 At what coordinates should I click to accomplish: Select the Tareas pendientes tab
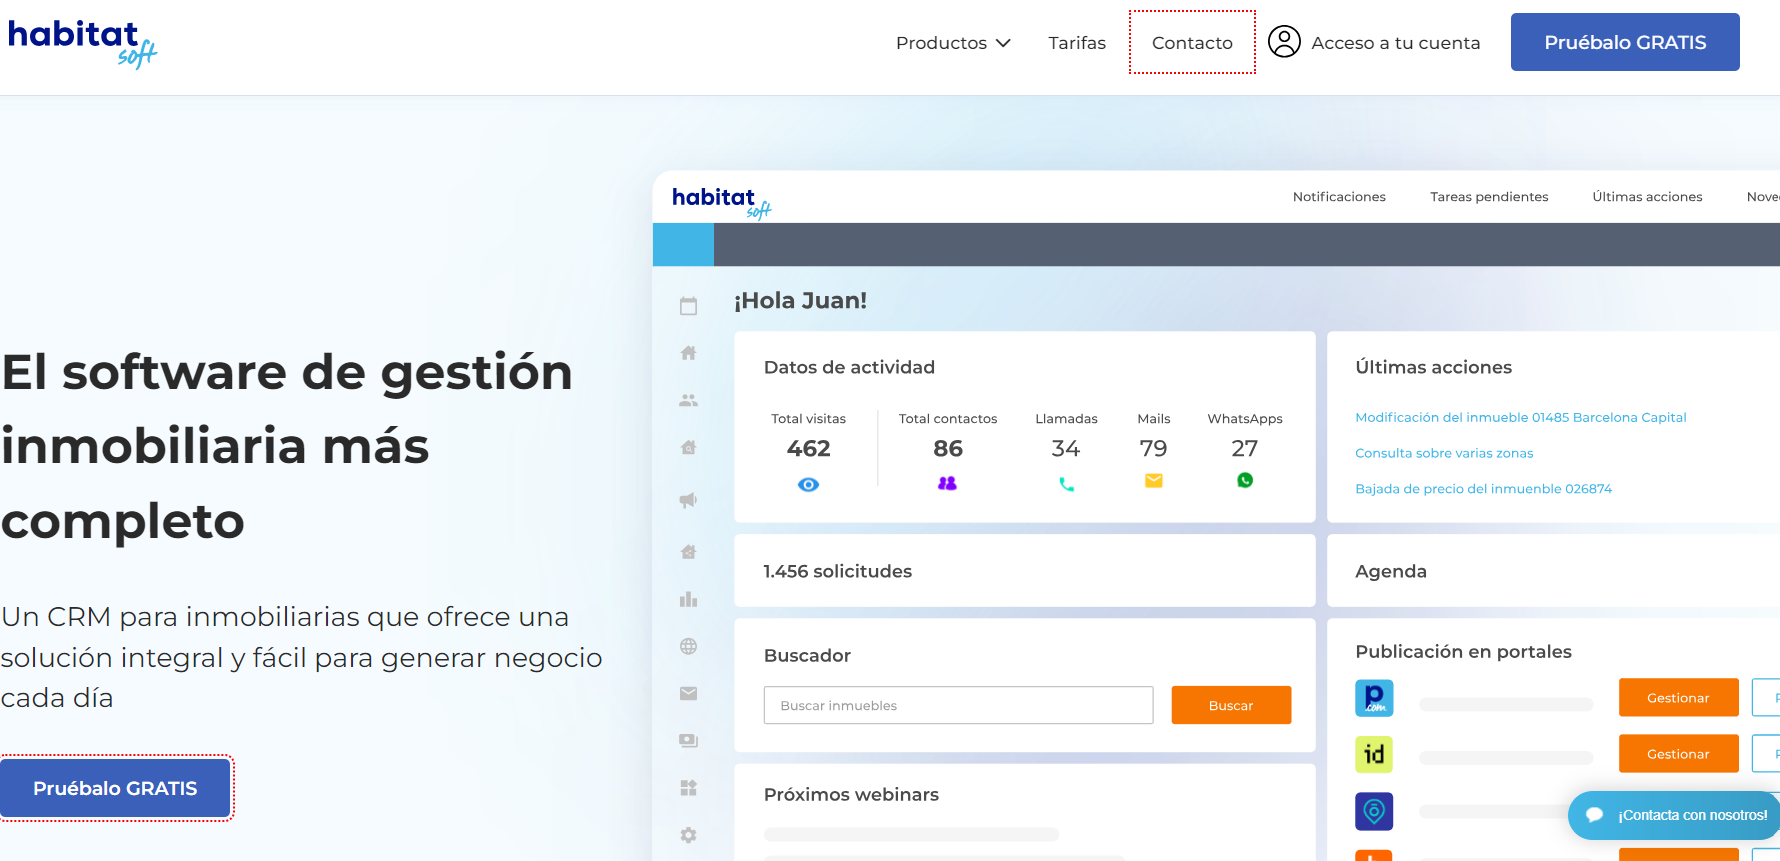(1489, 197)
